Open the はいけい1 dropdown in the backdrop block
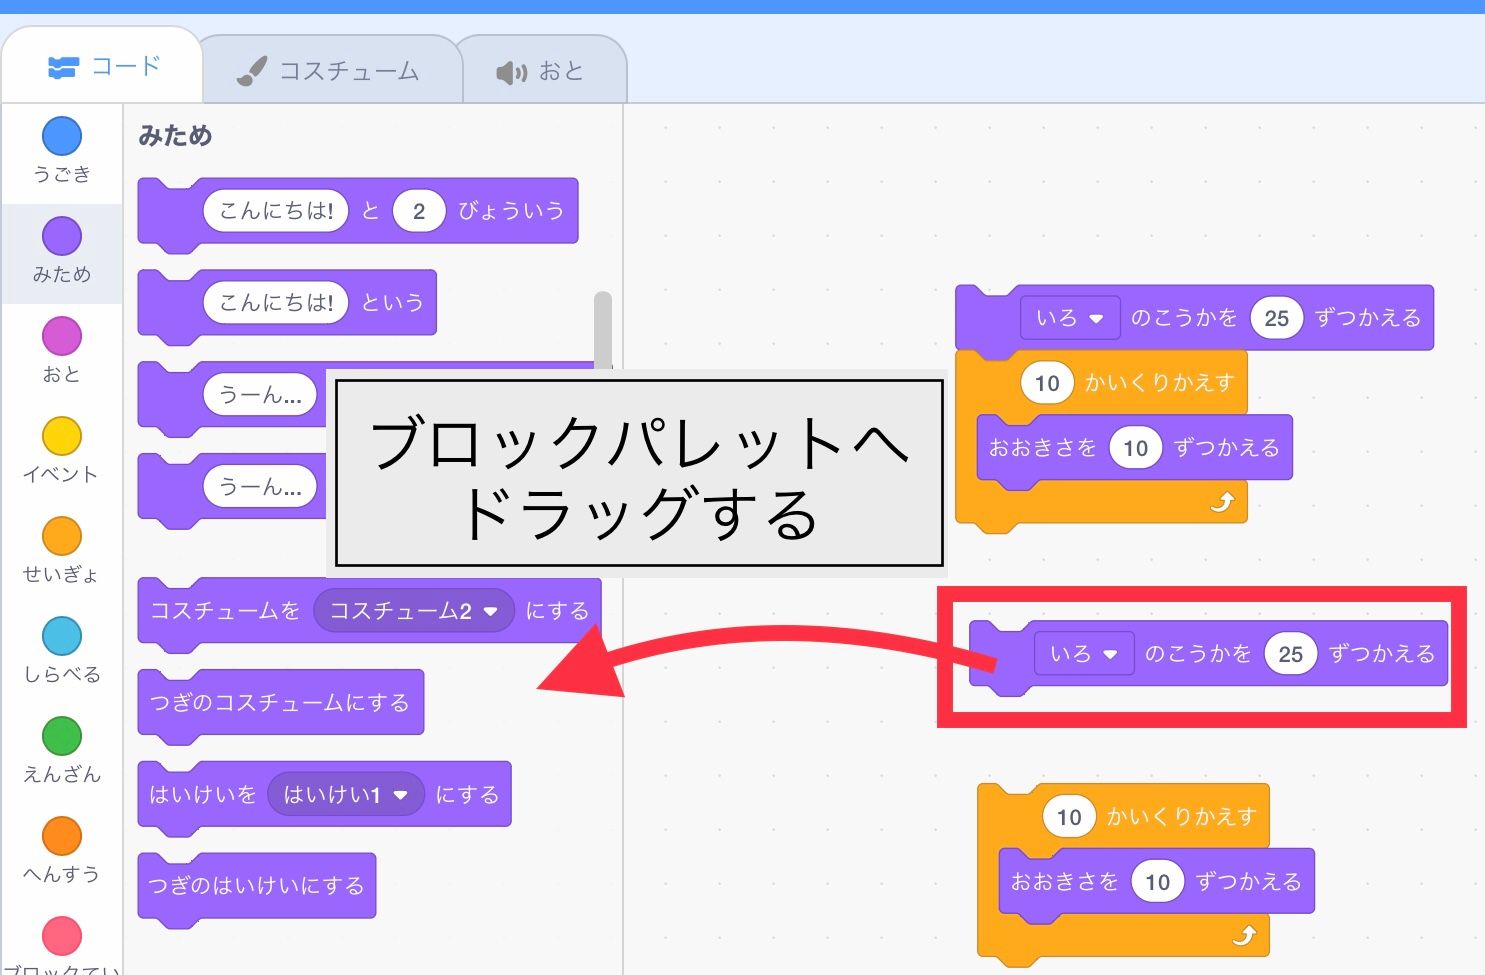This screenshot has height=975, width=1485. click(x=345, y=794)
